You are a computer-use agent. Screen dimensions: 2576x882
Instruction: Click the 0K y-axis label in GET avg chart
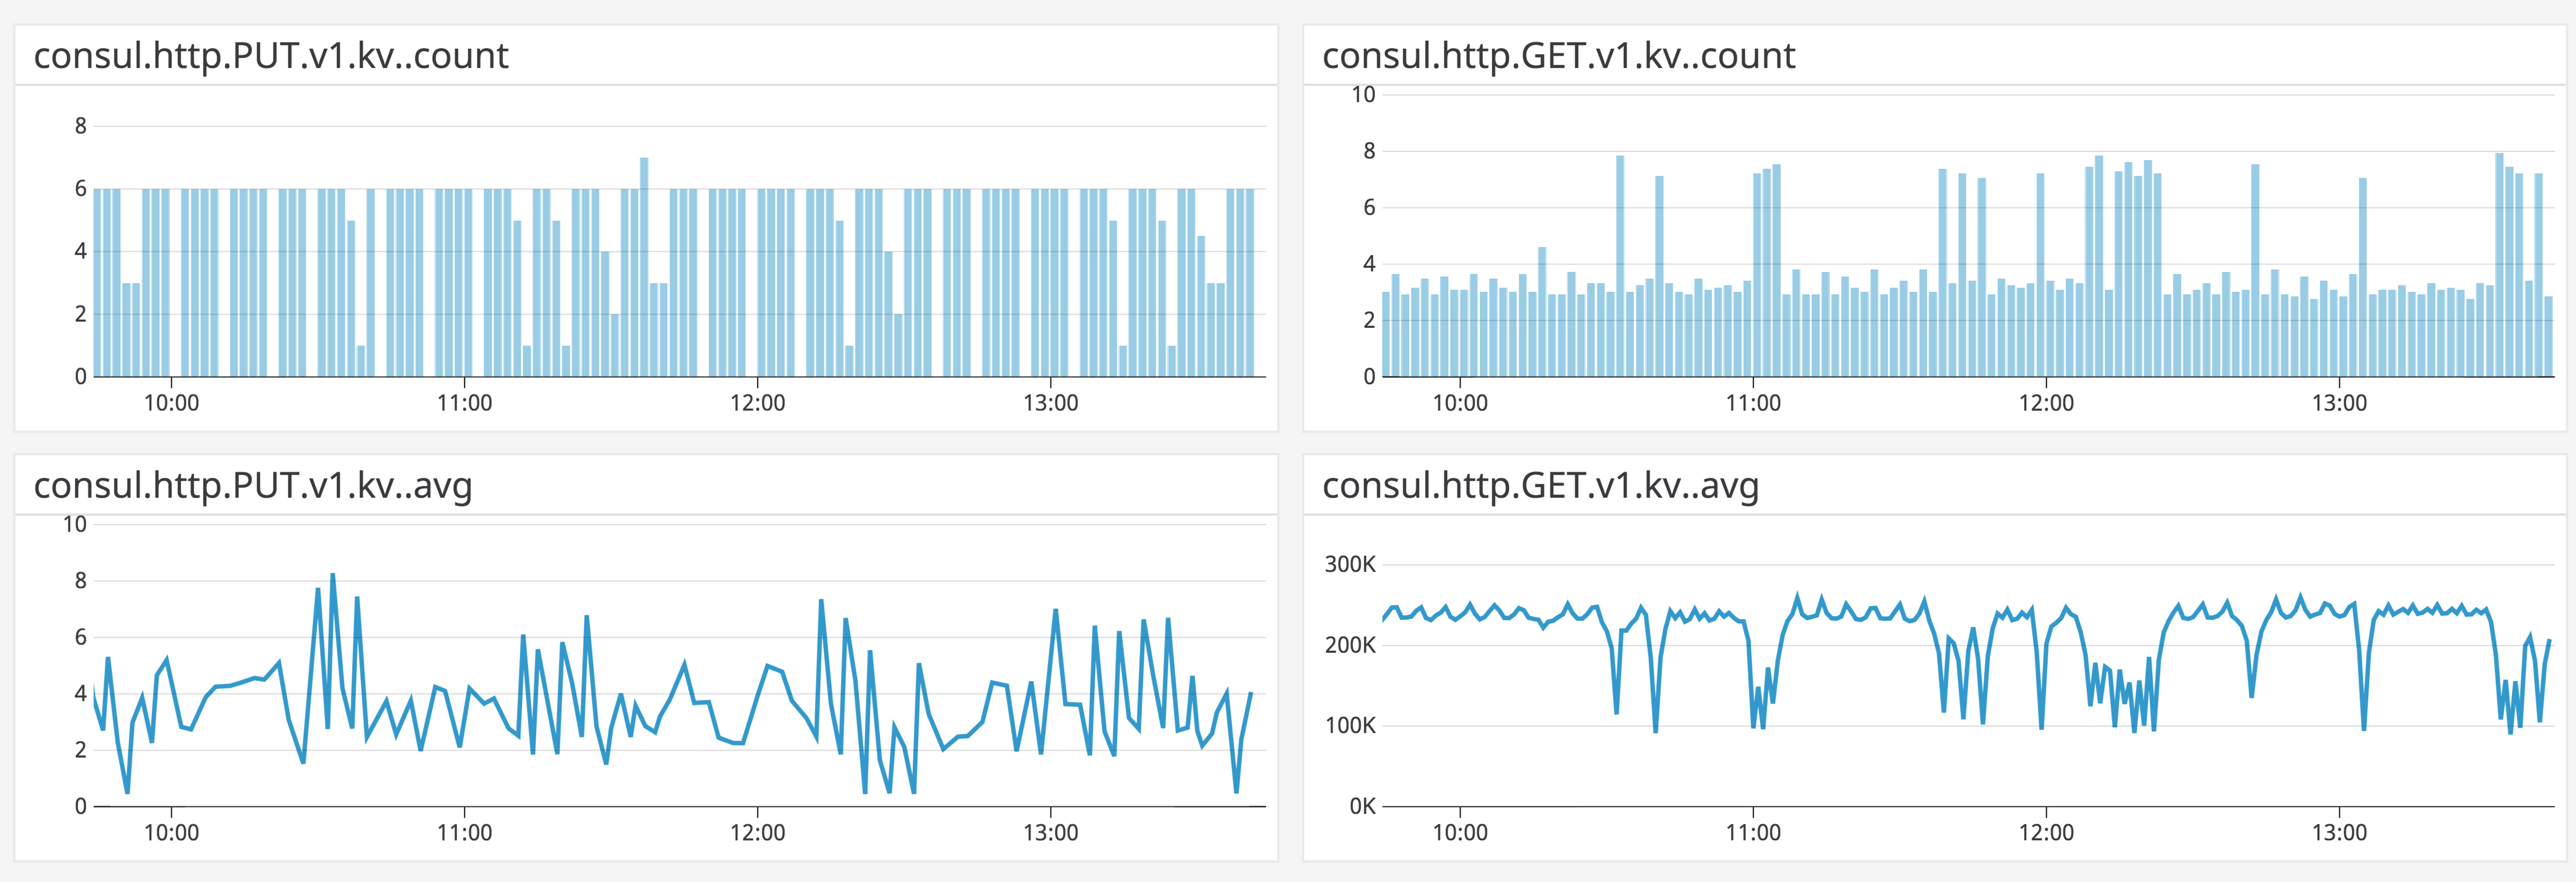point(1362,806)
